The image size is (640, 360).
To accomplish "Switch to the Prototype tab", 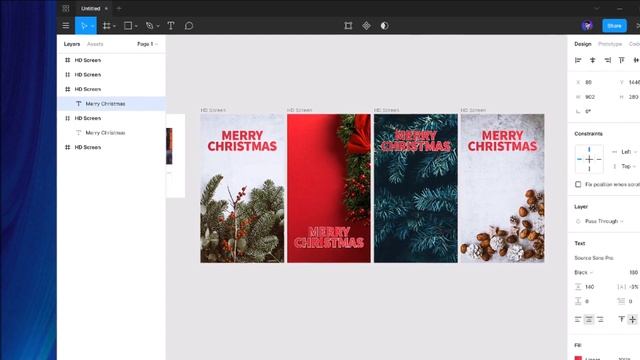I will [610, 44].
